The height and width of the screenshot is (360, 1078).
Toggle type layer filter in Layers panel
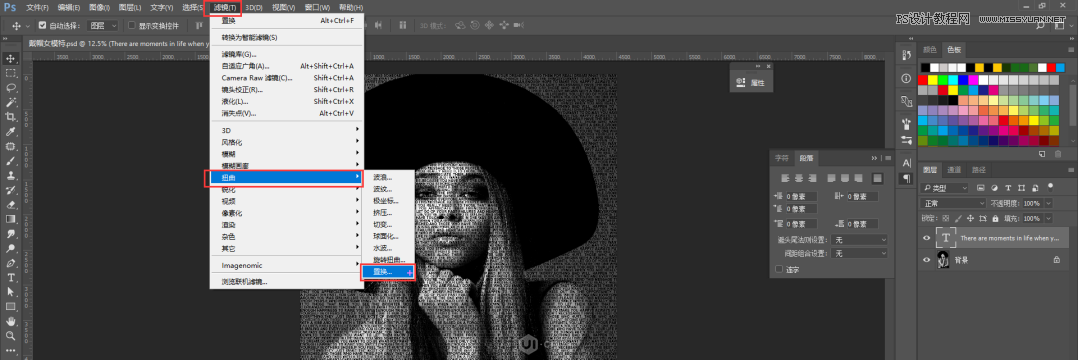(1007, 188)
